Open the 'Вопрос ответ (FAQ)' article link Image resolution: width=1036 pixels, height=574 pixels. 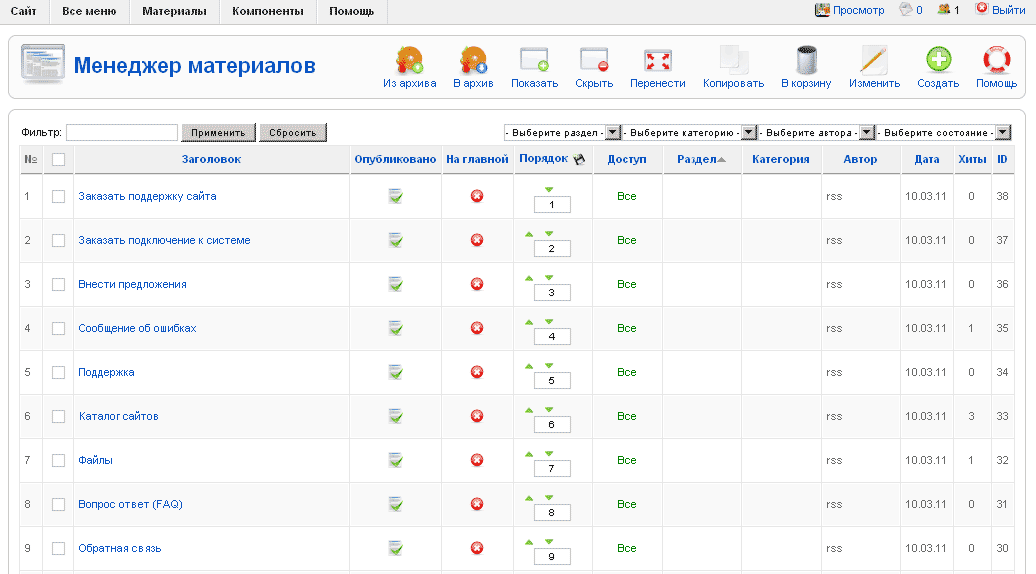pyautogui.click(x=130, y=504)
